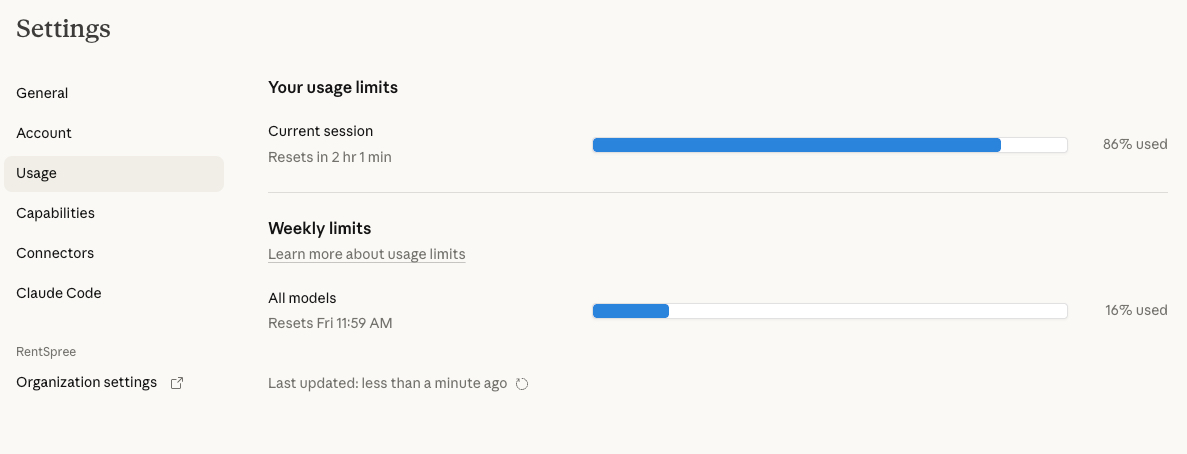
Task: Click the 86% used label
Action: coord(1135,144)
